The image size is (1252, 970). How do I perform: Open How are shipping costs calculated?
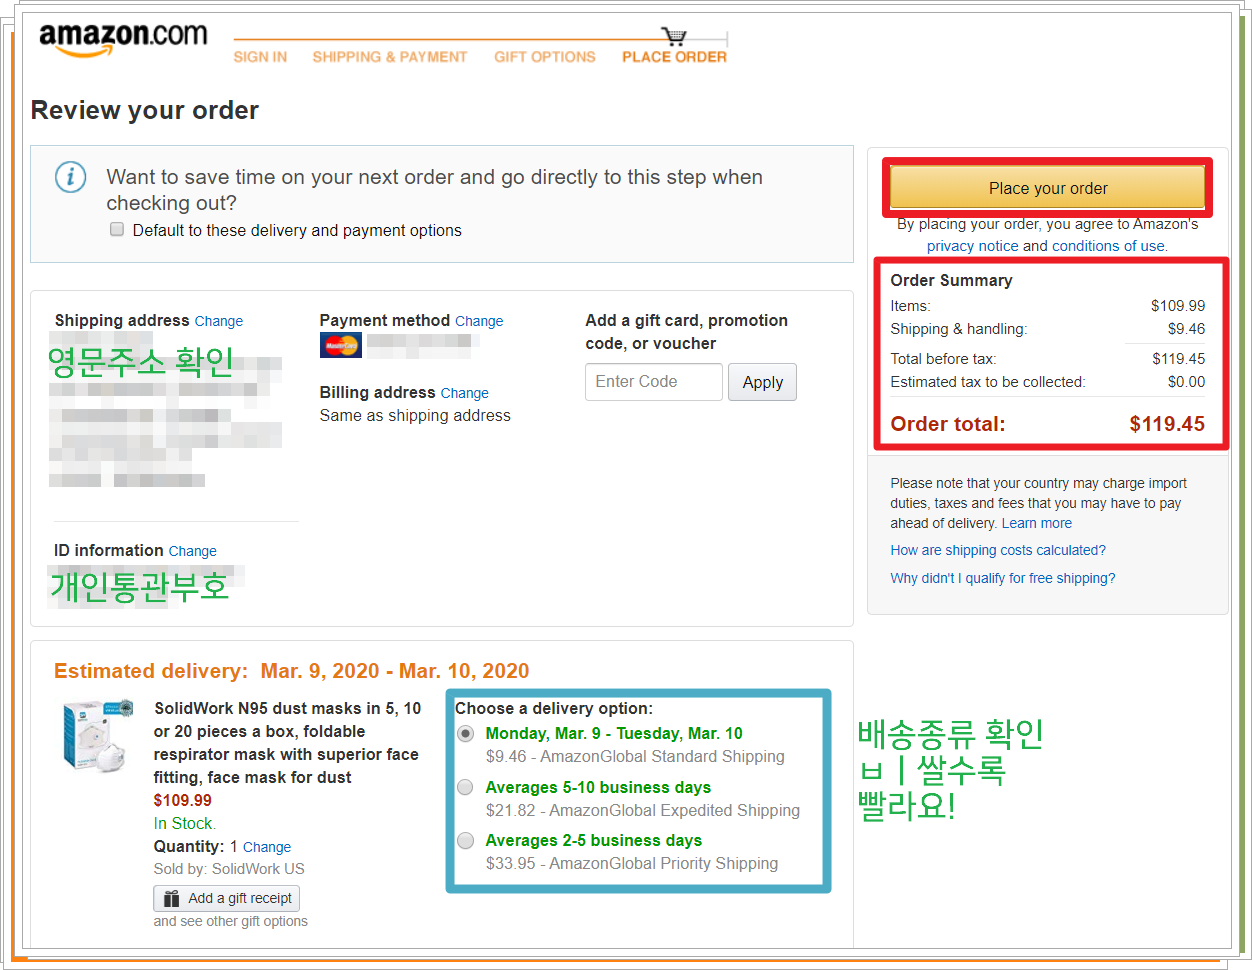[998, 550]
